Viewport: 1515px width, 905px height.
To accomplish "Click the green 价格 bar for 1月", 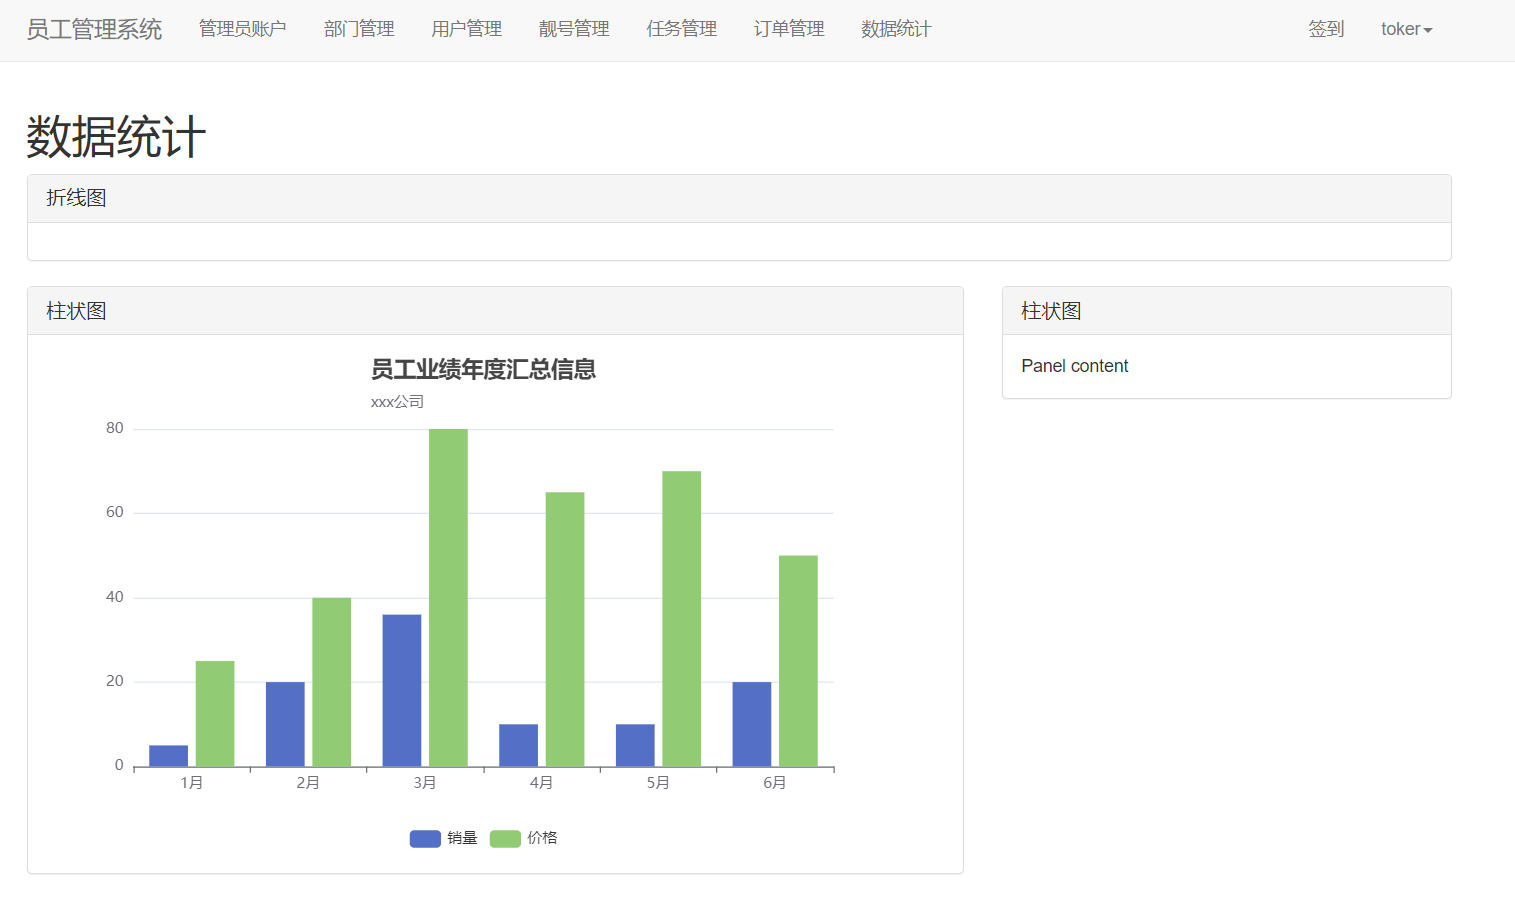I will 215,714.
